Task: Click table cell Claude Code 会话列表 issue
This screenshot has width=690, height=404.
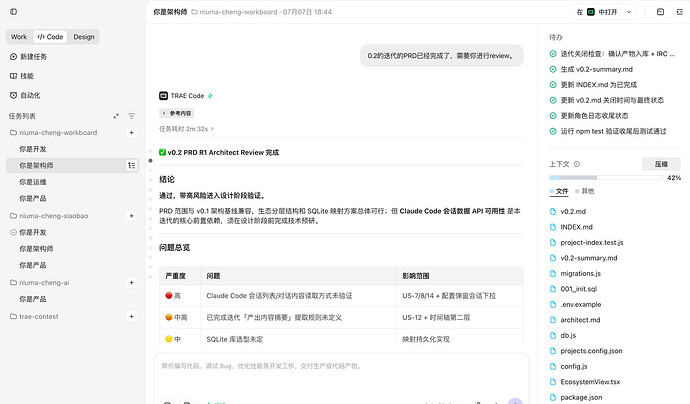Action: tap(298, 296)
